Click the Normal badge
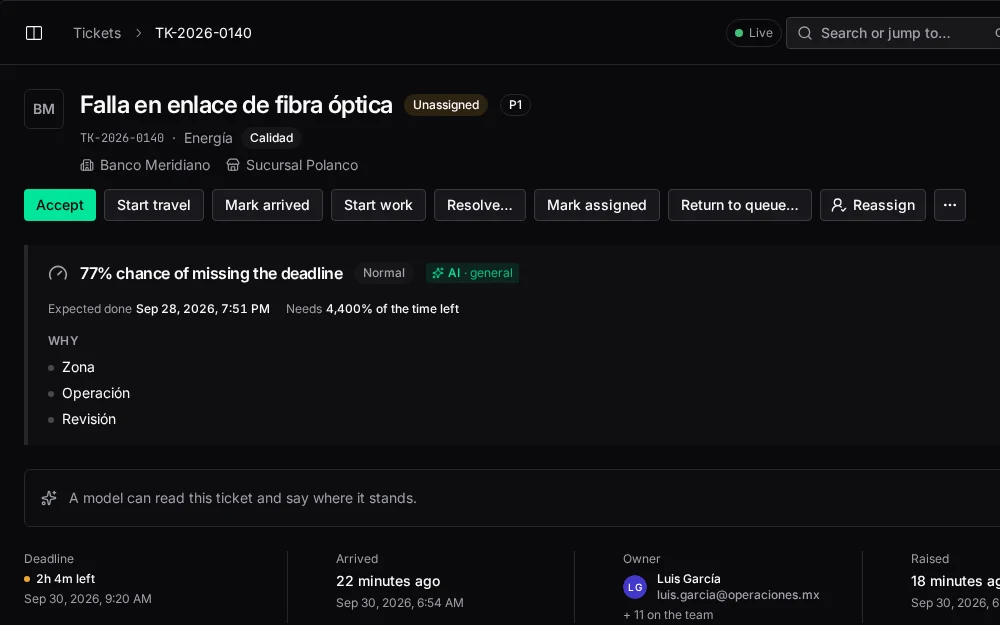 click(x=384, y=273)
